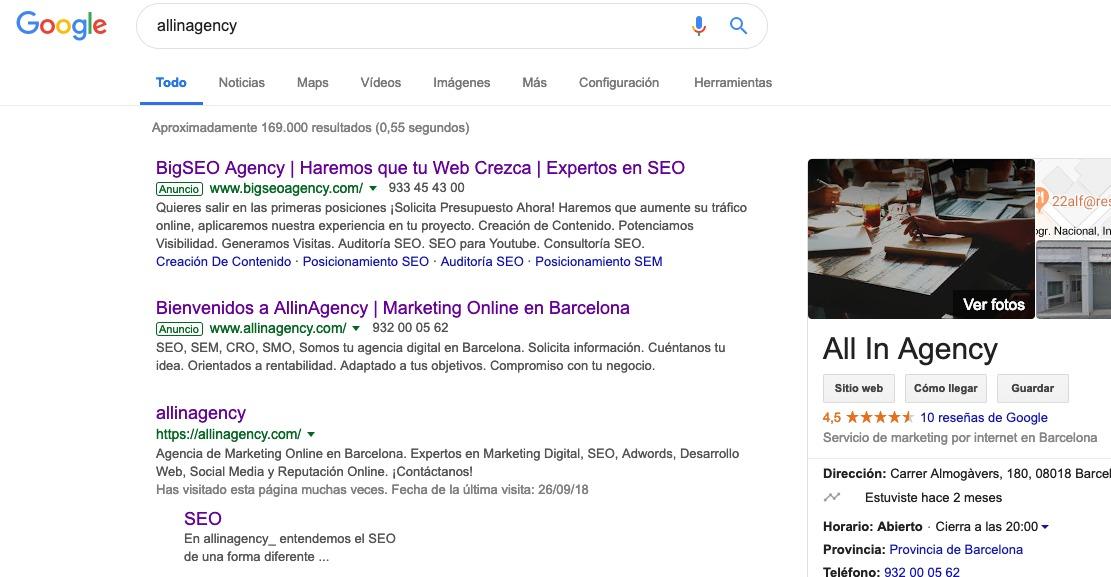Viewport: 1111px width, 577px height.
Task: Click the All In Agency panel title
Action: (910, 349)
